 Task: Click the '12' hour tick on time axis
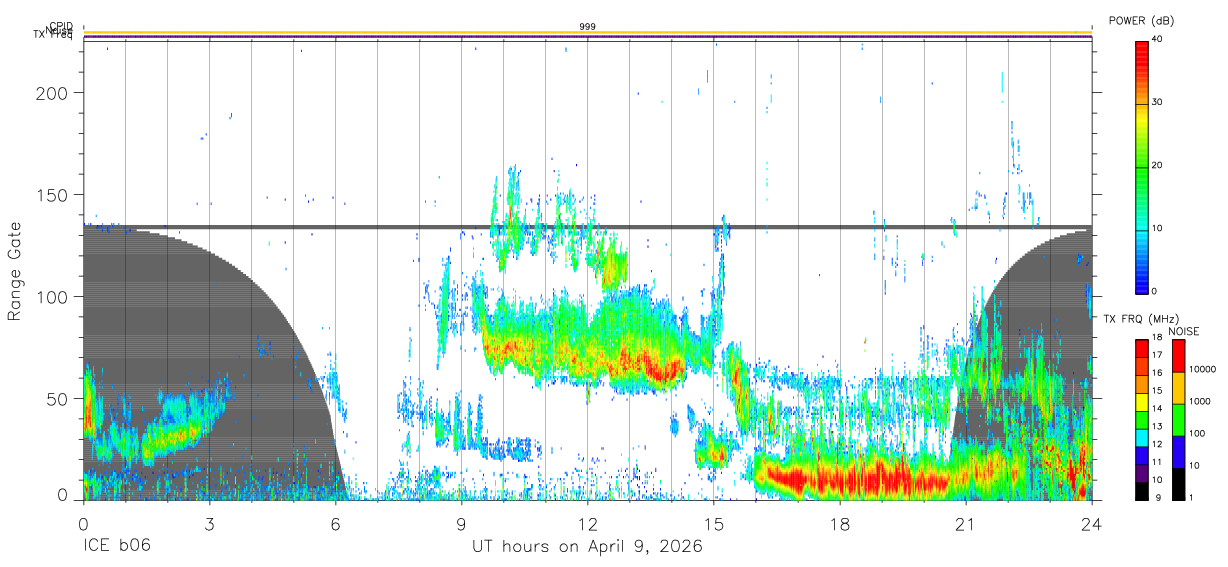588,523
